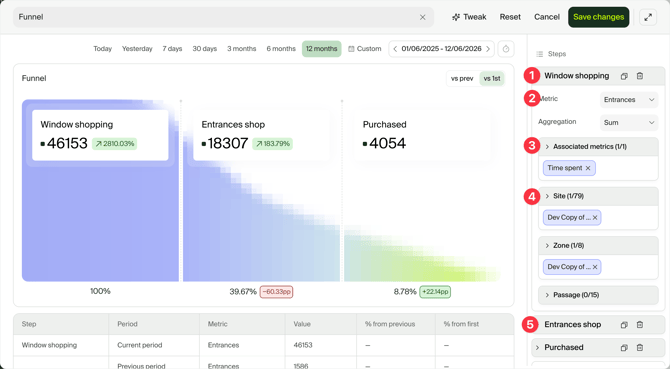Screen dimensions: 670x369
Task: Select the 12 months range
Action: point(321,49)
